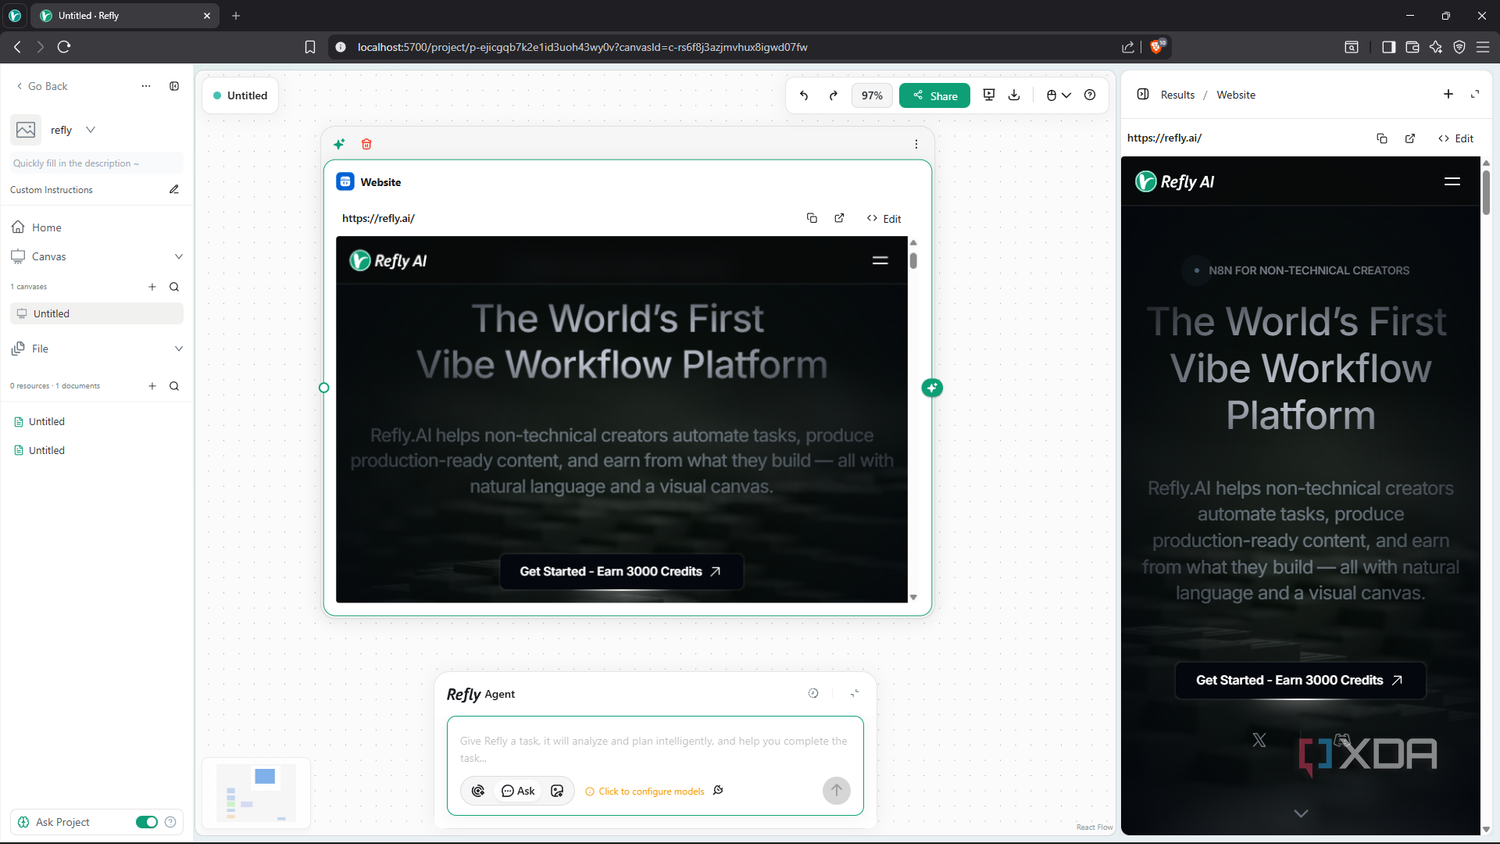The image size is (1500, 844).
Task: Collapse the Refly Agent panel
Action: 855,693
